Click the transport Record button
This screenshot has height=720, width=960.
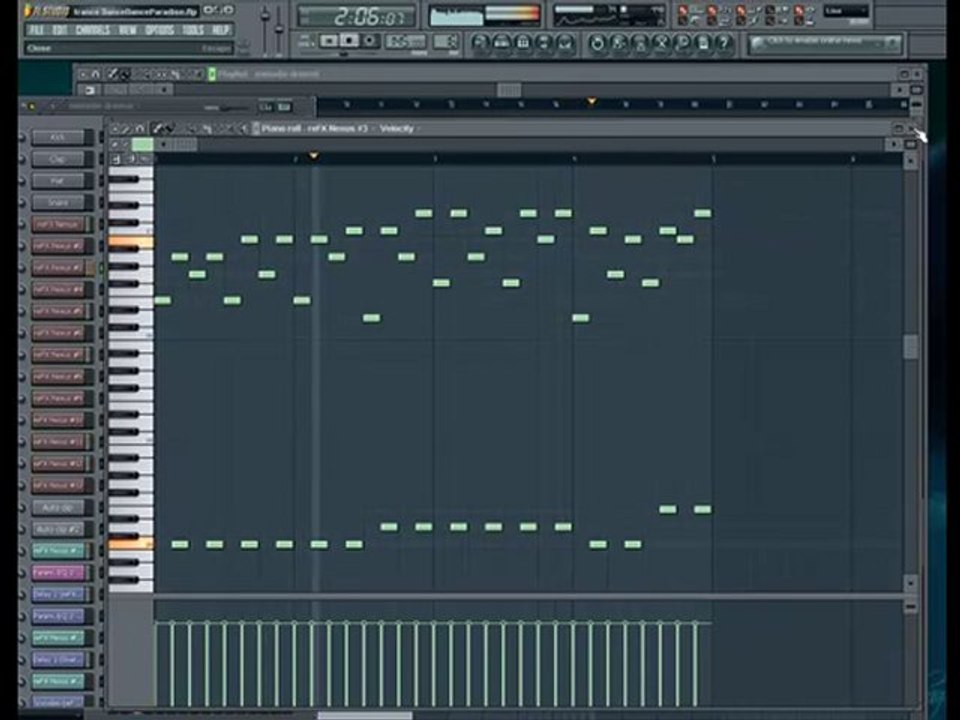tap(369, 41)
